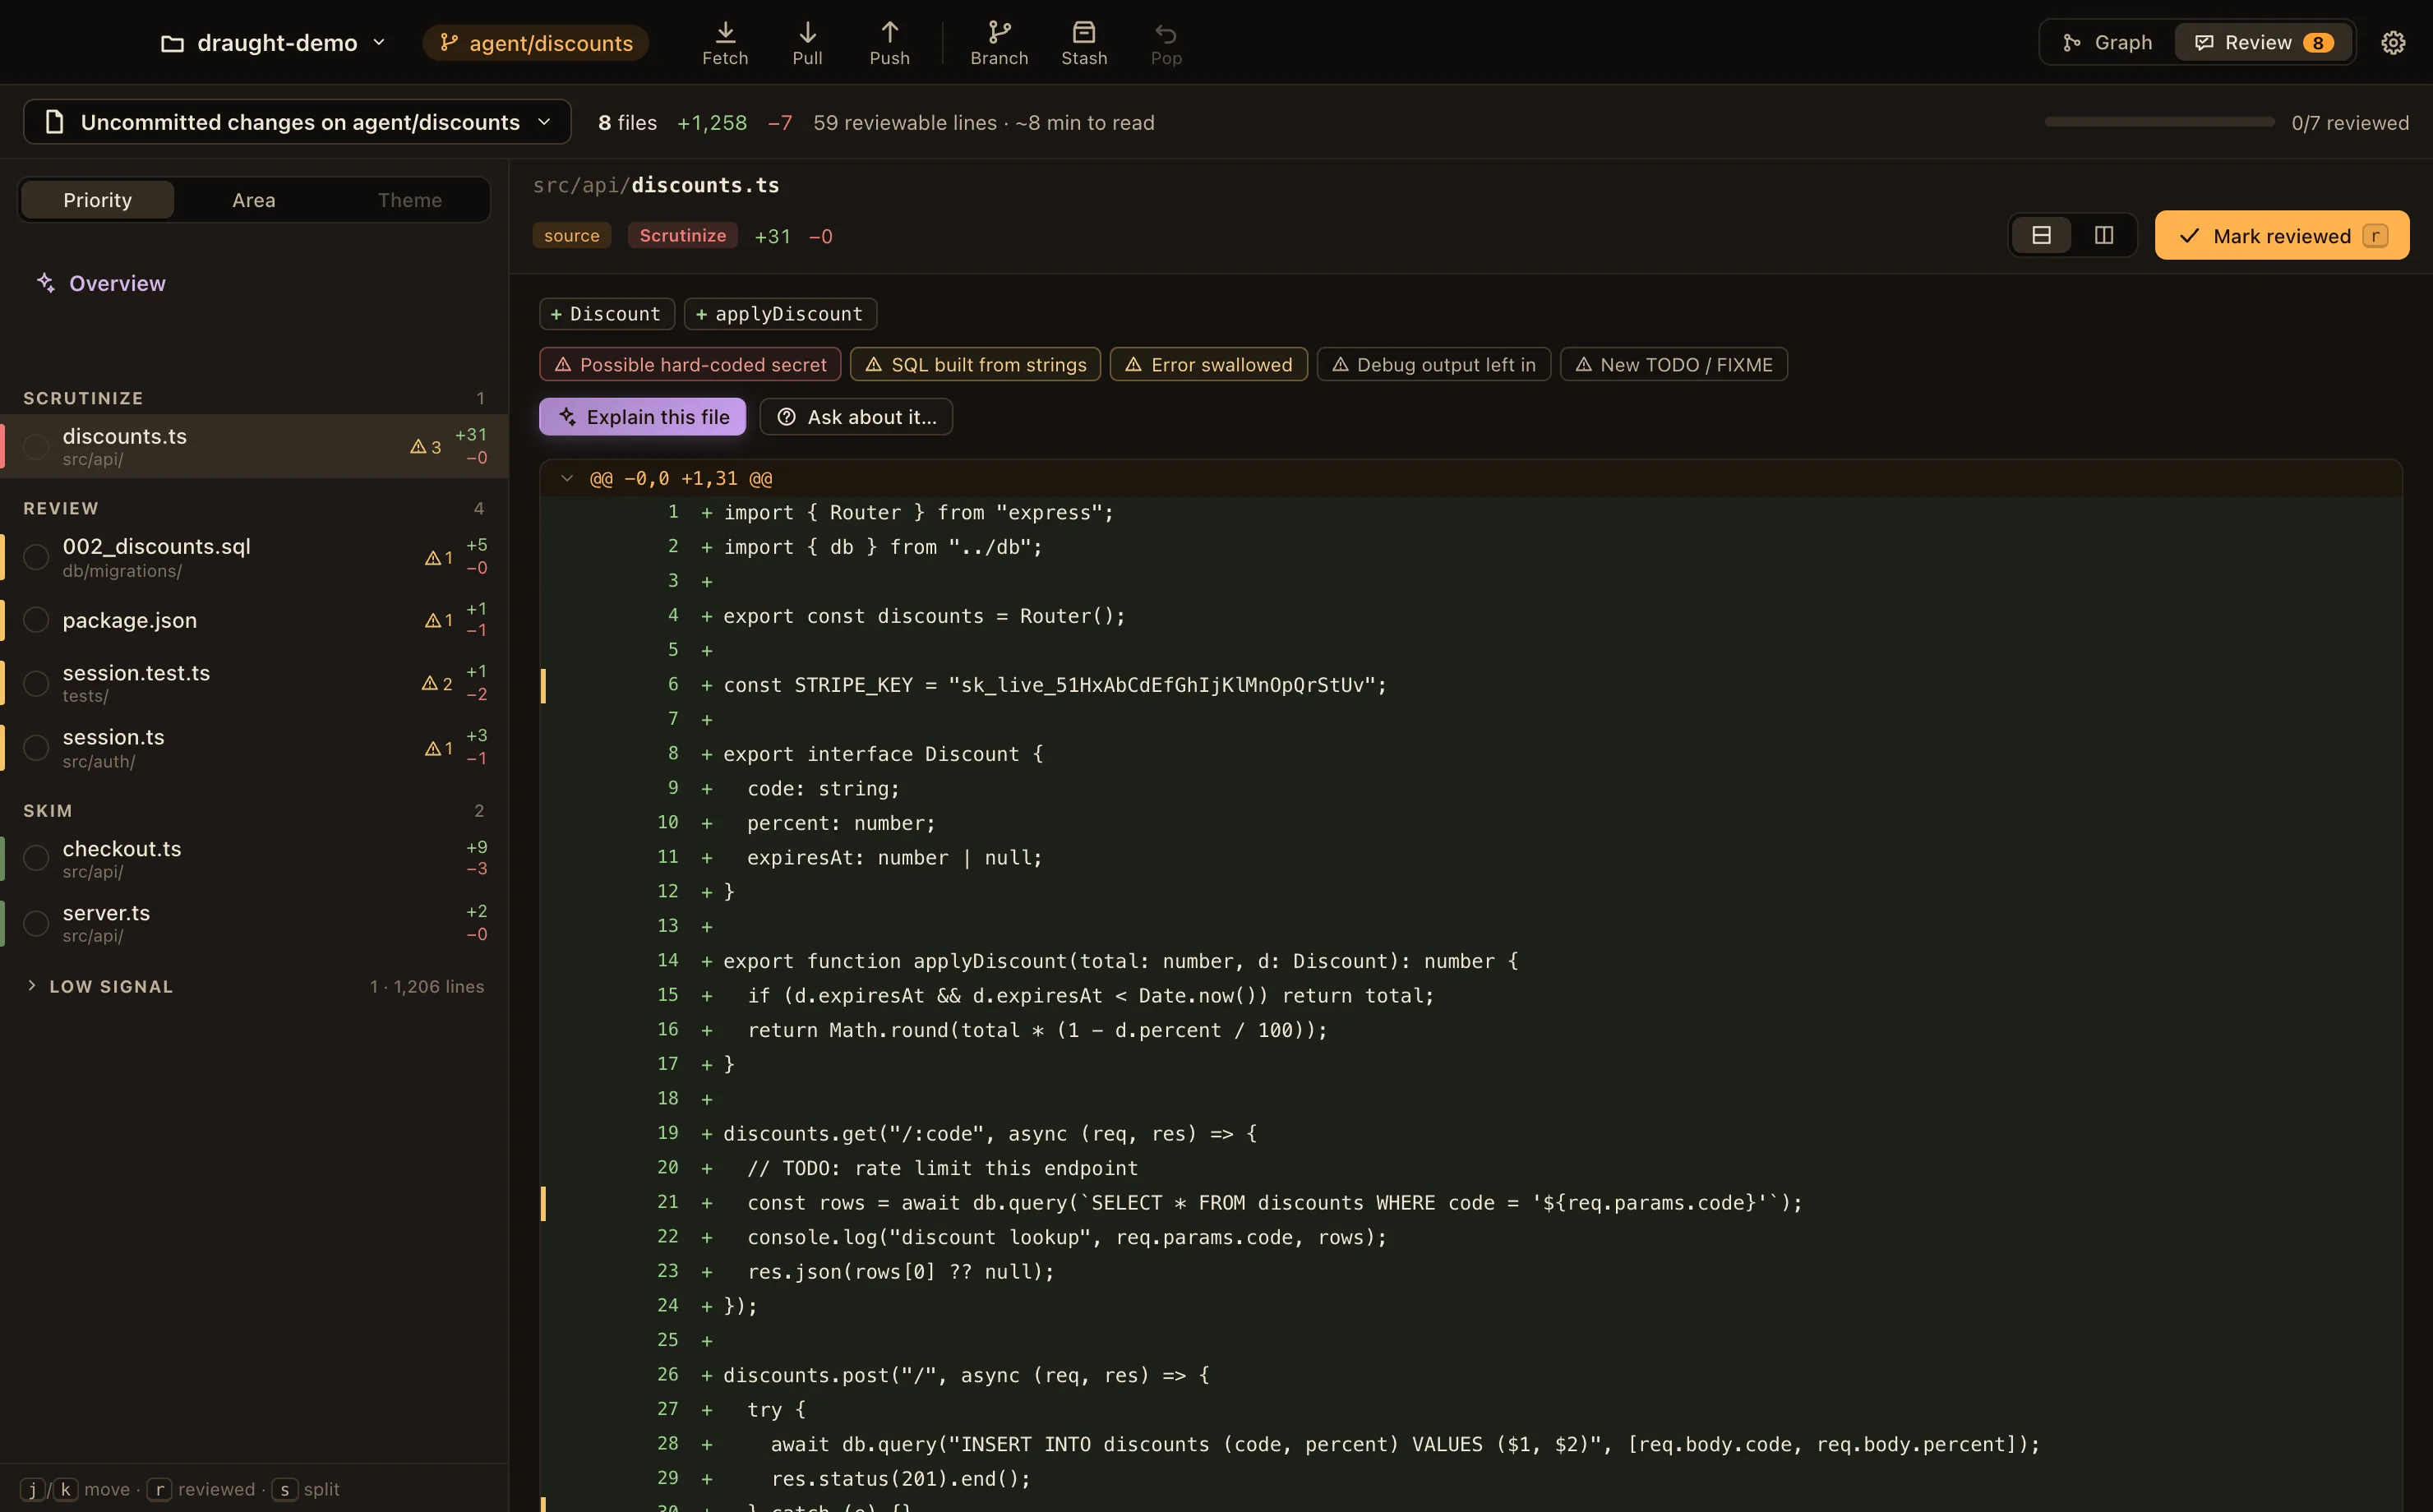Click the '59 reviewable lines · ~8 min to read' text

pyautogui.click(x=983, y=122)
